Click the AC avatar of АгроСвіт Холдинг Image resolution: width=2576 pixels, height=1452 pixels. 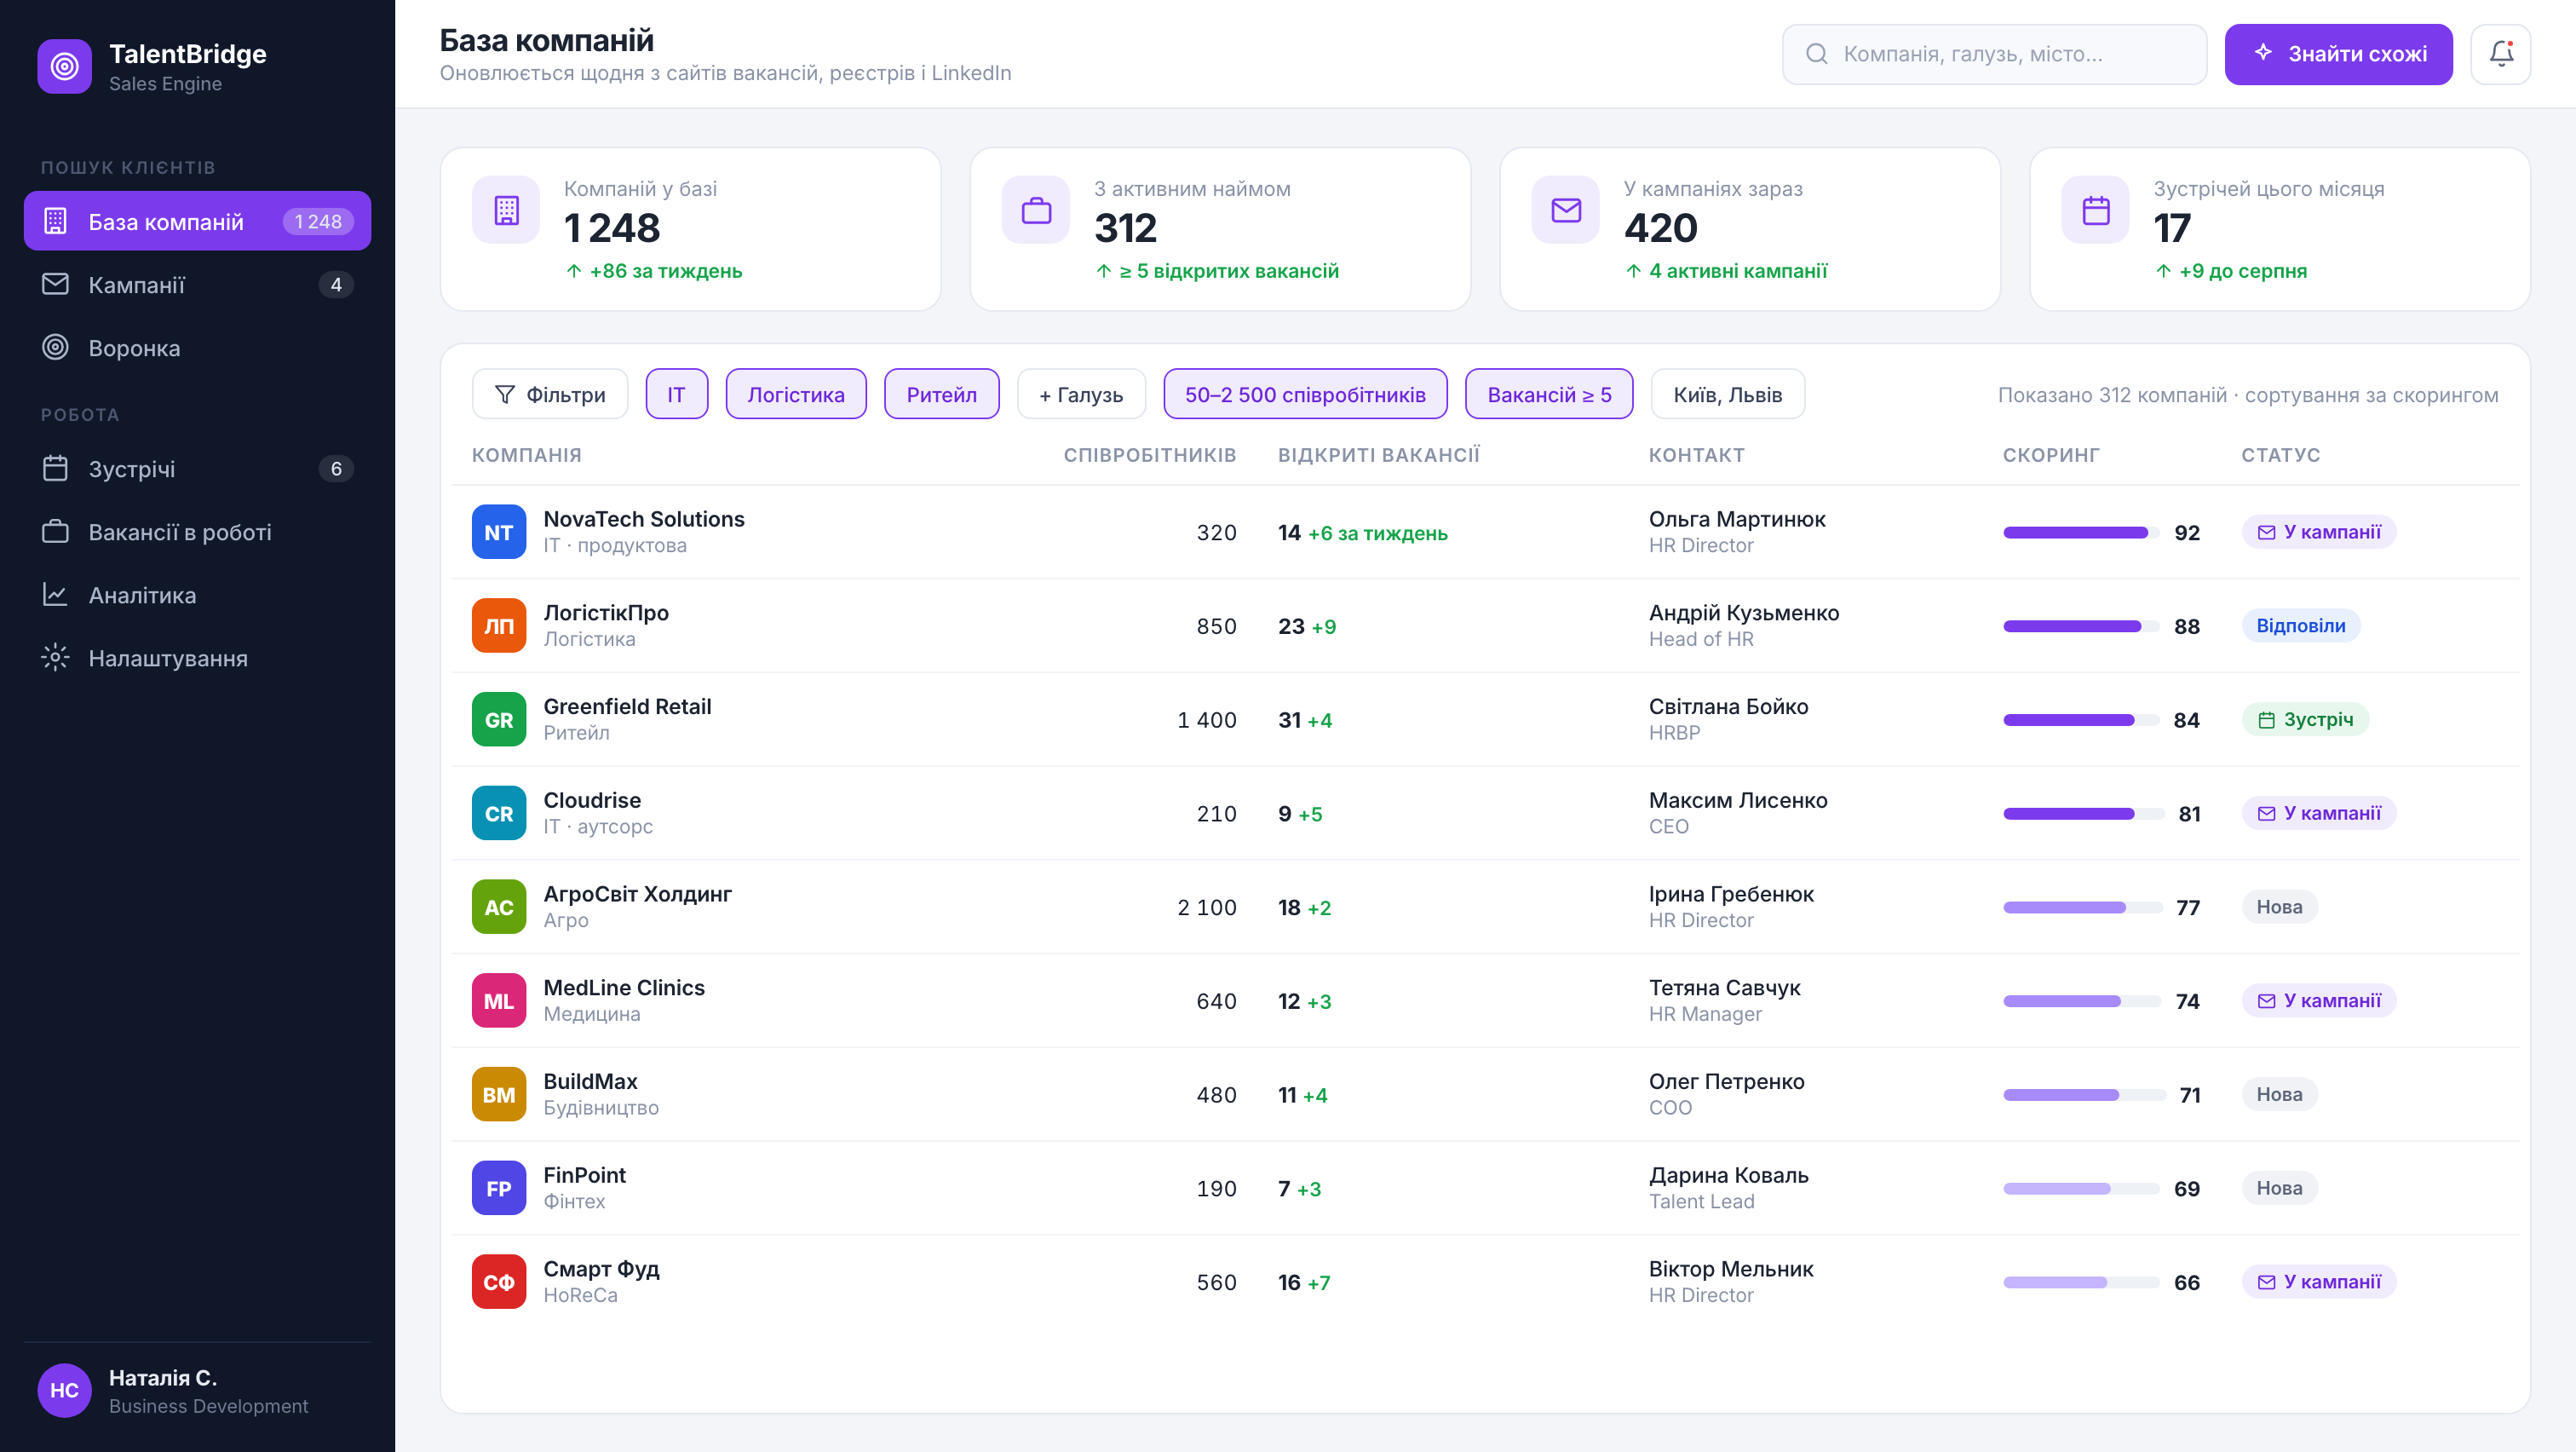click(x=499, y=907)
